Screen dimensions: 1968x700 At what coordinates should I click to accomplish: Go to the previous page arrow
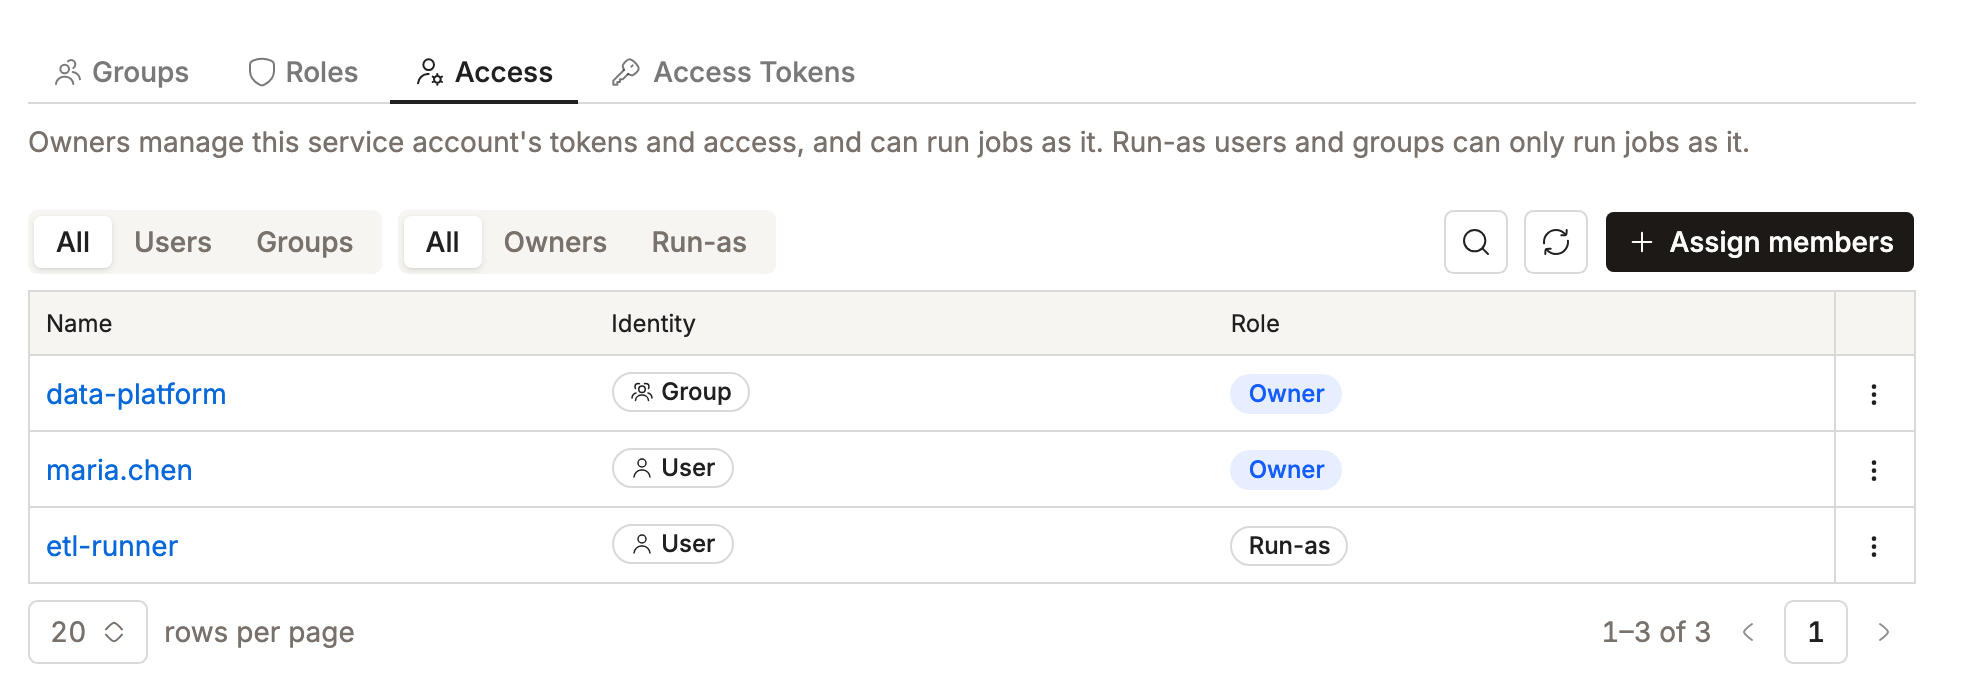[1748, 632]
